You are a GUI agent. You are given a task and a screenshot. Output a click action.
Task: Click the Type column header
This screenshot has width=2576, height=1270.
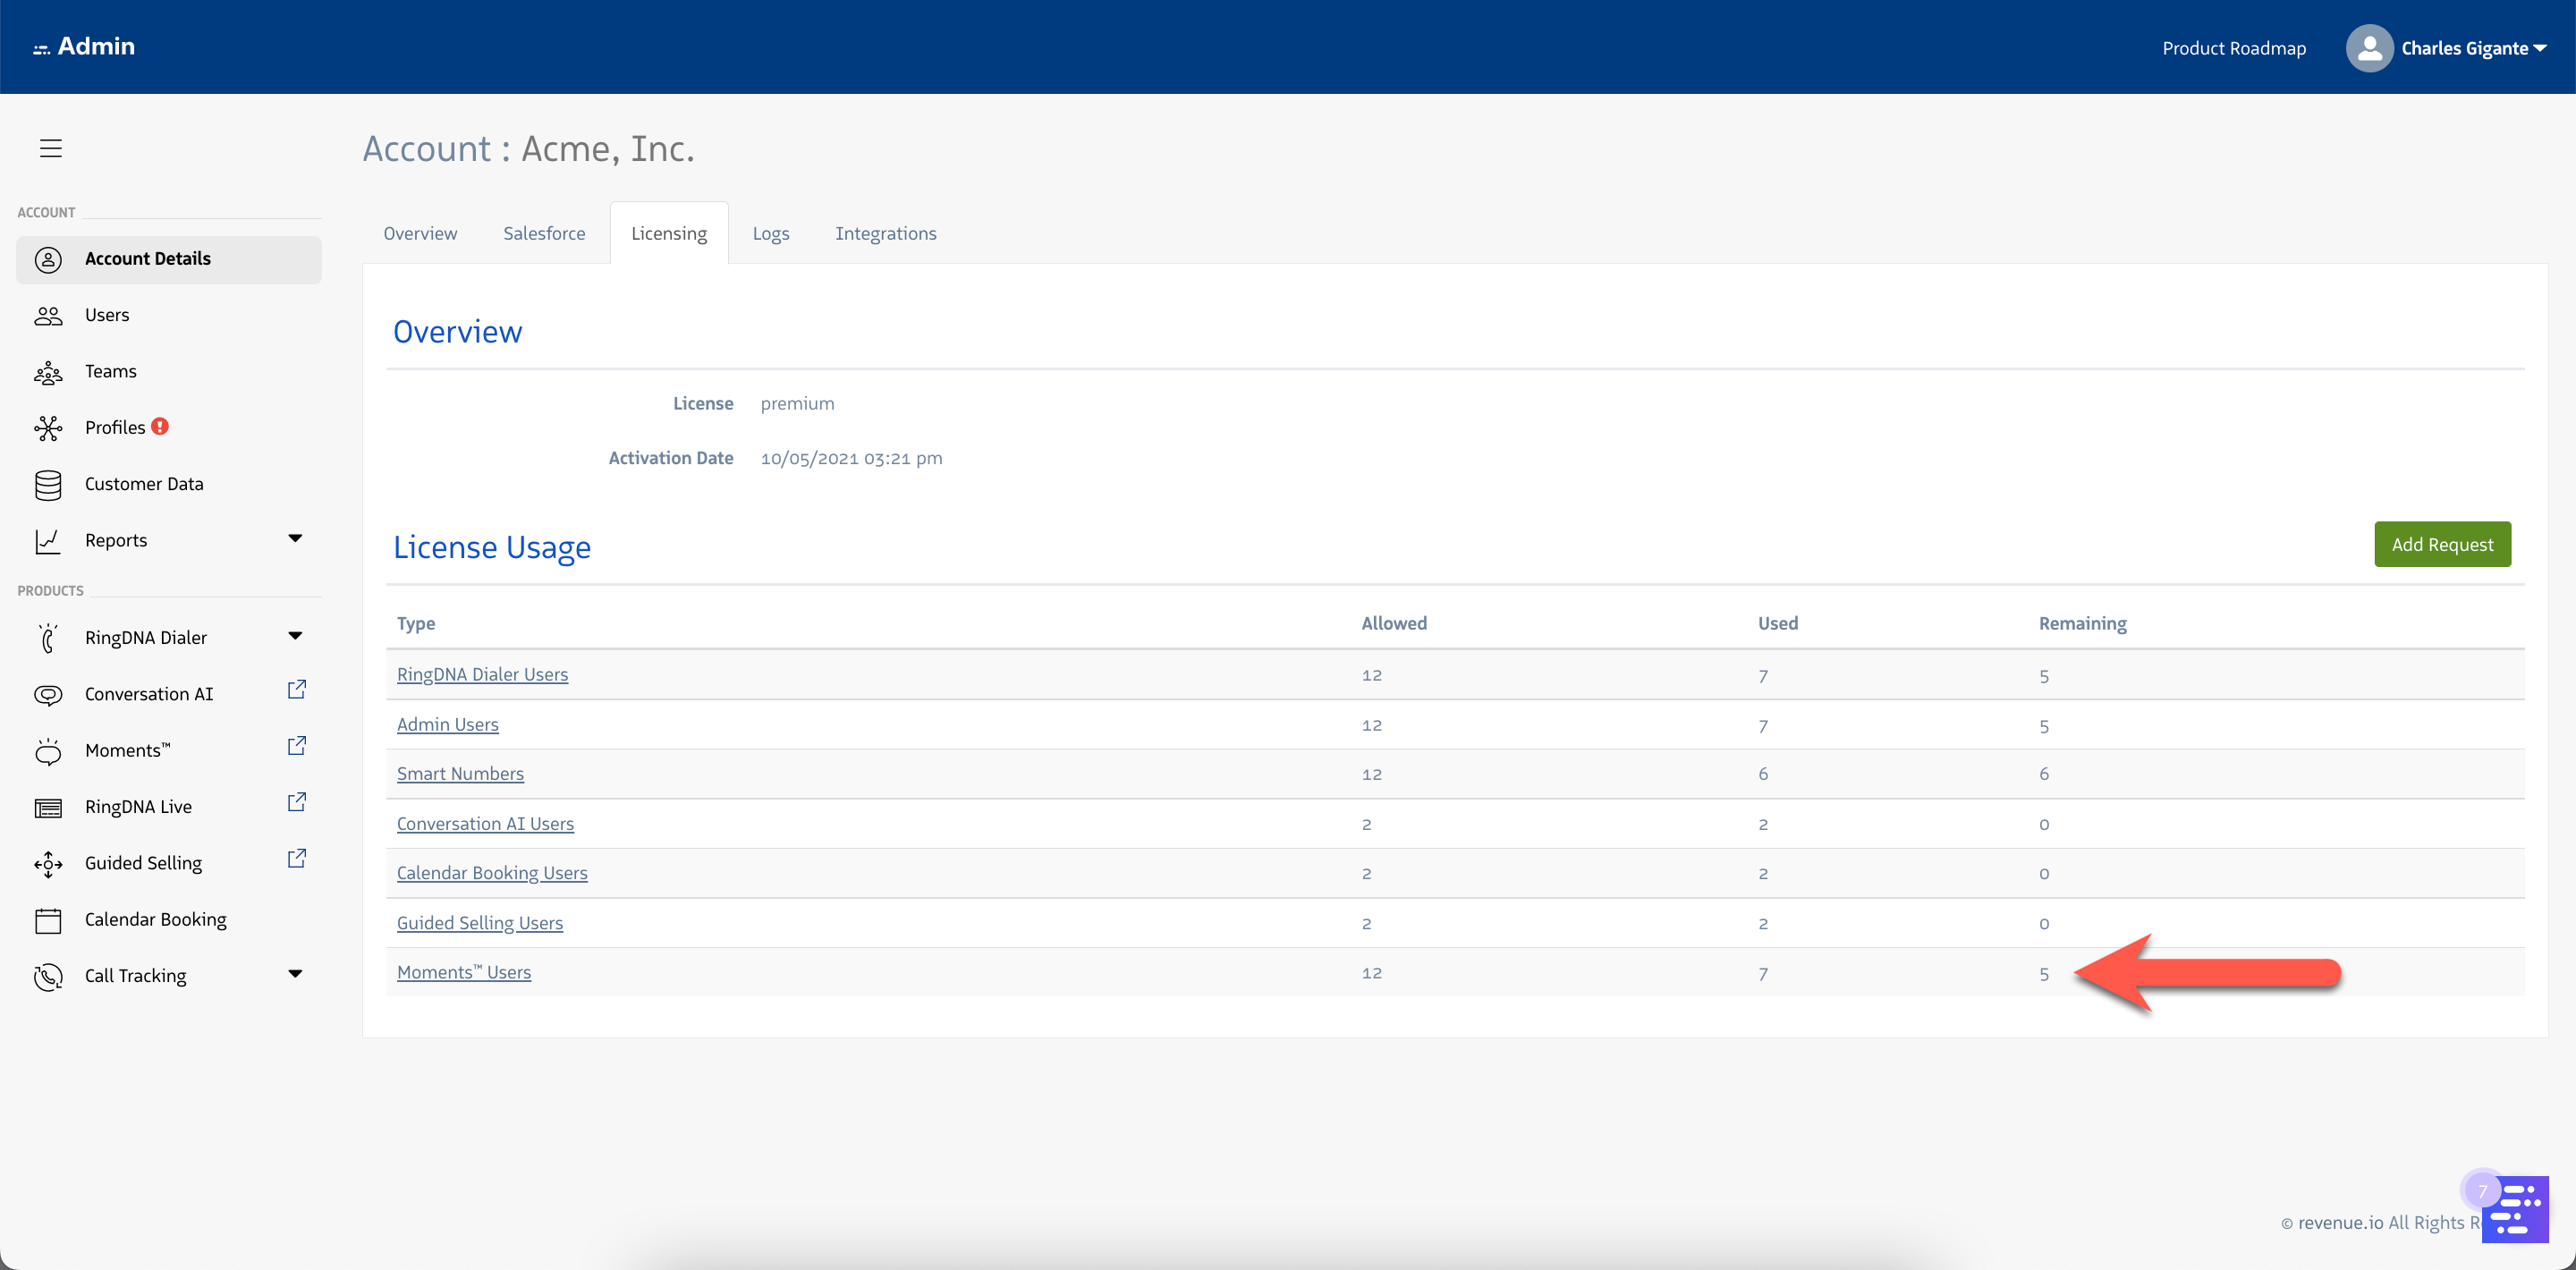[x=415, y=623]
